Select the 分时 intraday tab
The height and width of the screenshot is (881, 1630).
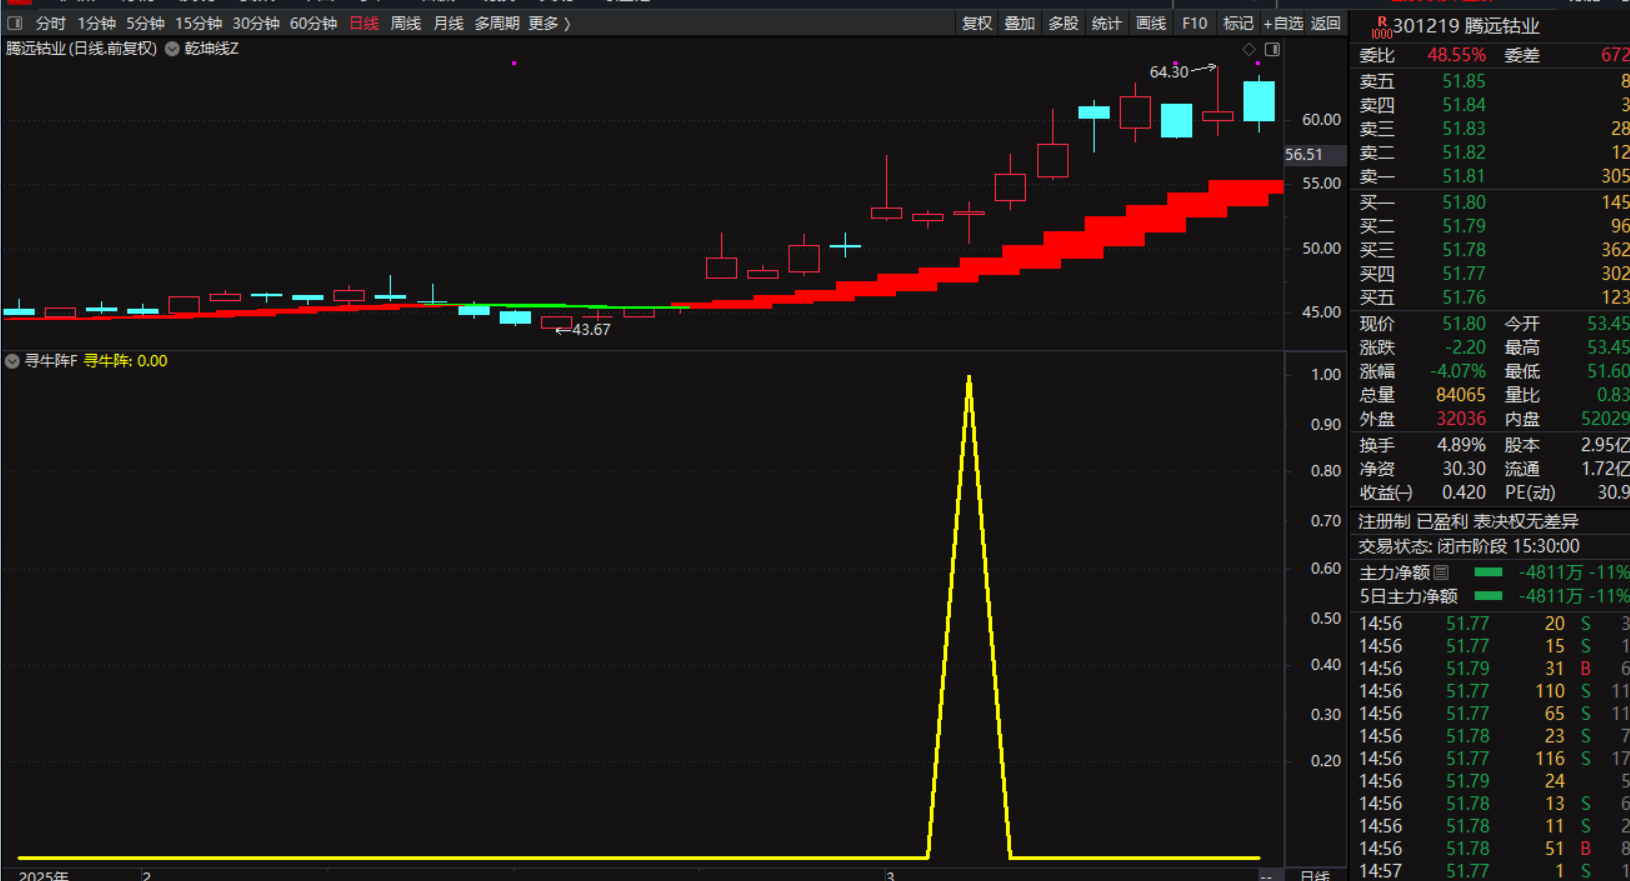51,23
